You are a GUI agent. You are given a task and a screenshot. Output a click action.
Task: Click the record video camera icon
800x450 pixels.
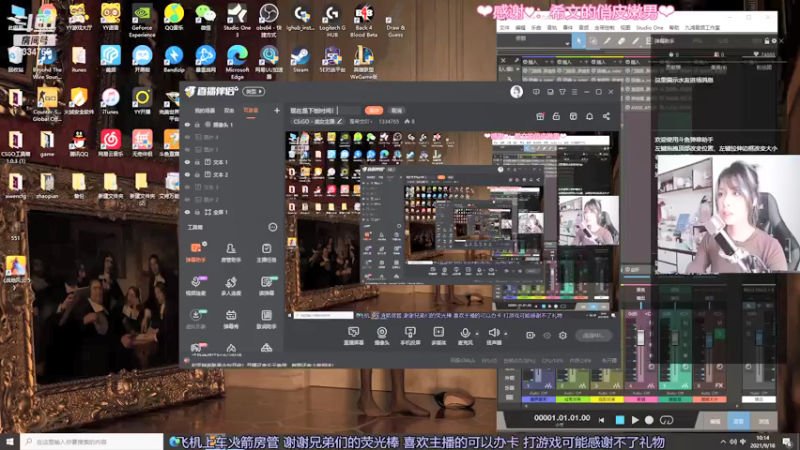coord(531,335)
